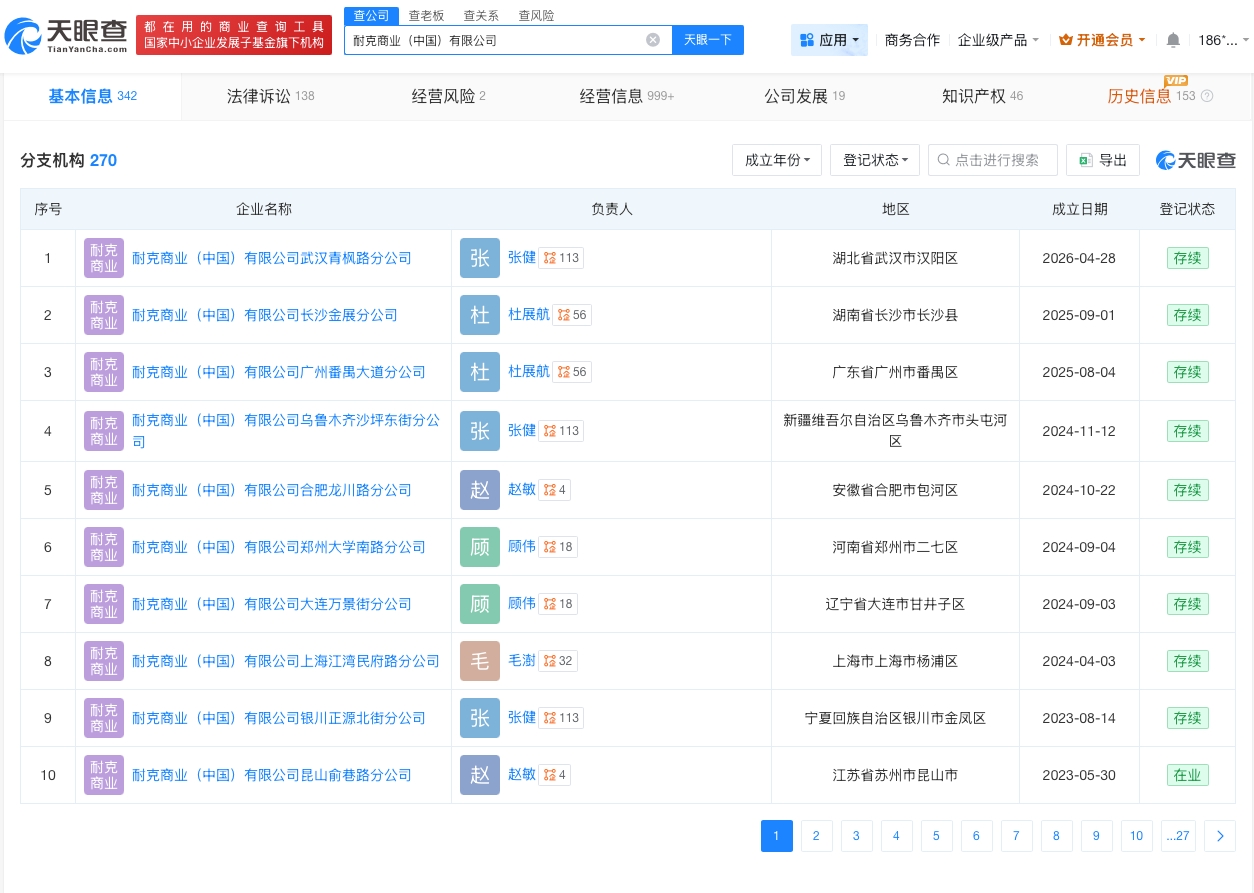Click the 应用 grid icon
The height and width of the screenshot is (893, 1254).
[x=807, y=40]
